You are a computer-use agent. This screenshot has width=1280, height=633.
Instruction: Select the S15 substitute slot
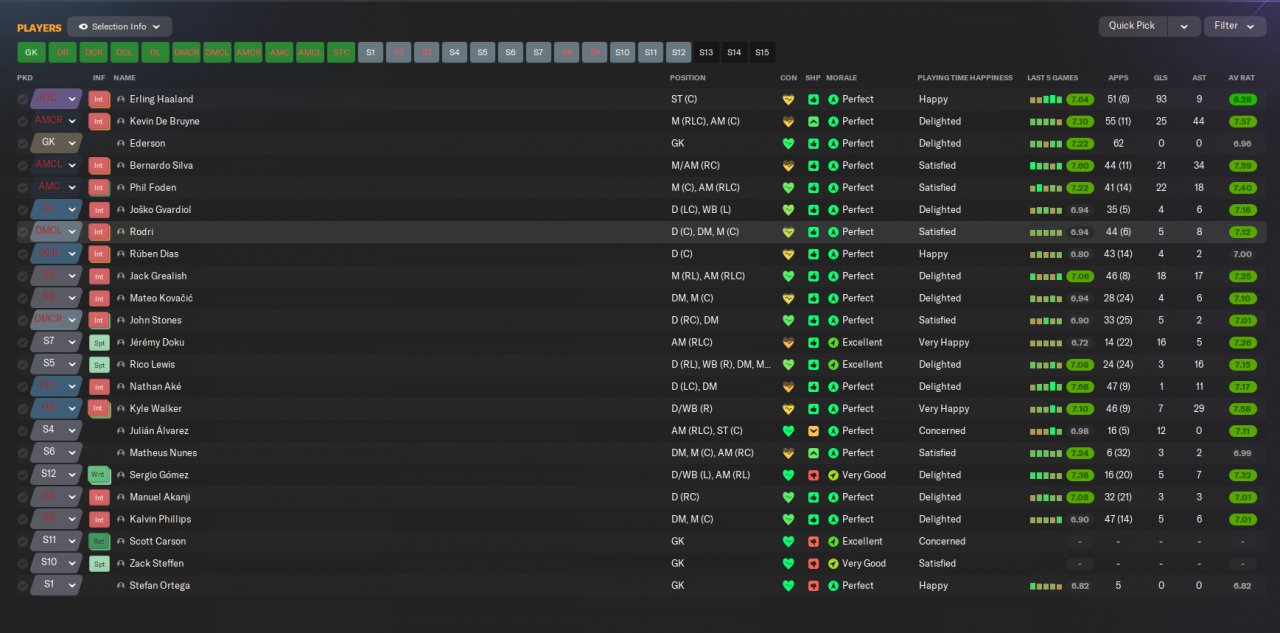click(762, 52)
